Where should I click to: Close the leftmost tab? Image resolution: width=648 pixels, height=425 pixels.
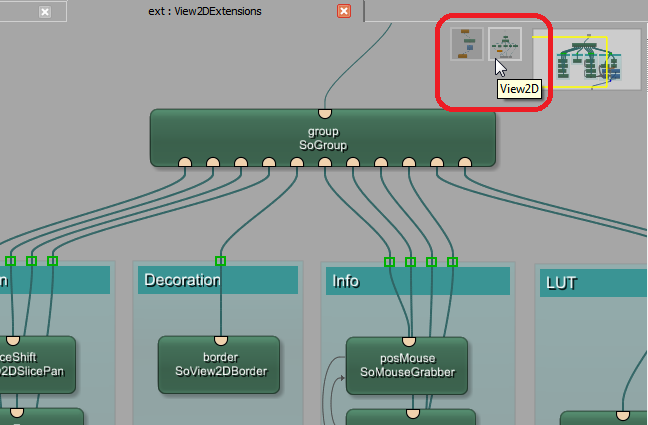tap(45, 12)
